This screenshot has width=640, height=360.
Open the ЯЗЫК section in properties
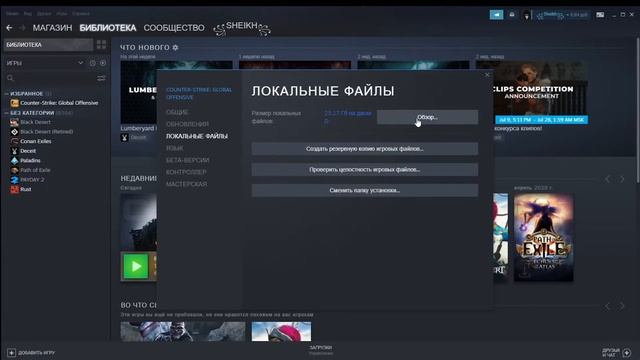click(x=175, y=148)
